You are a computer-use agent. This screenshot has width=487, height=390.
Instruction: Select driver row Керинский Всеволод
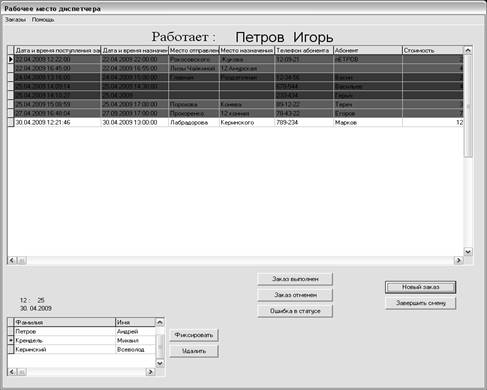pos(82,349)
